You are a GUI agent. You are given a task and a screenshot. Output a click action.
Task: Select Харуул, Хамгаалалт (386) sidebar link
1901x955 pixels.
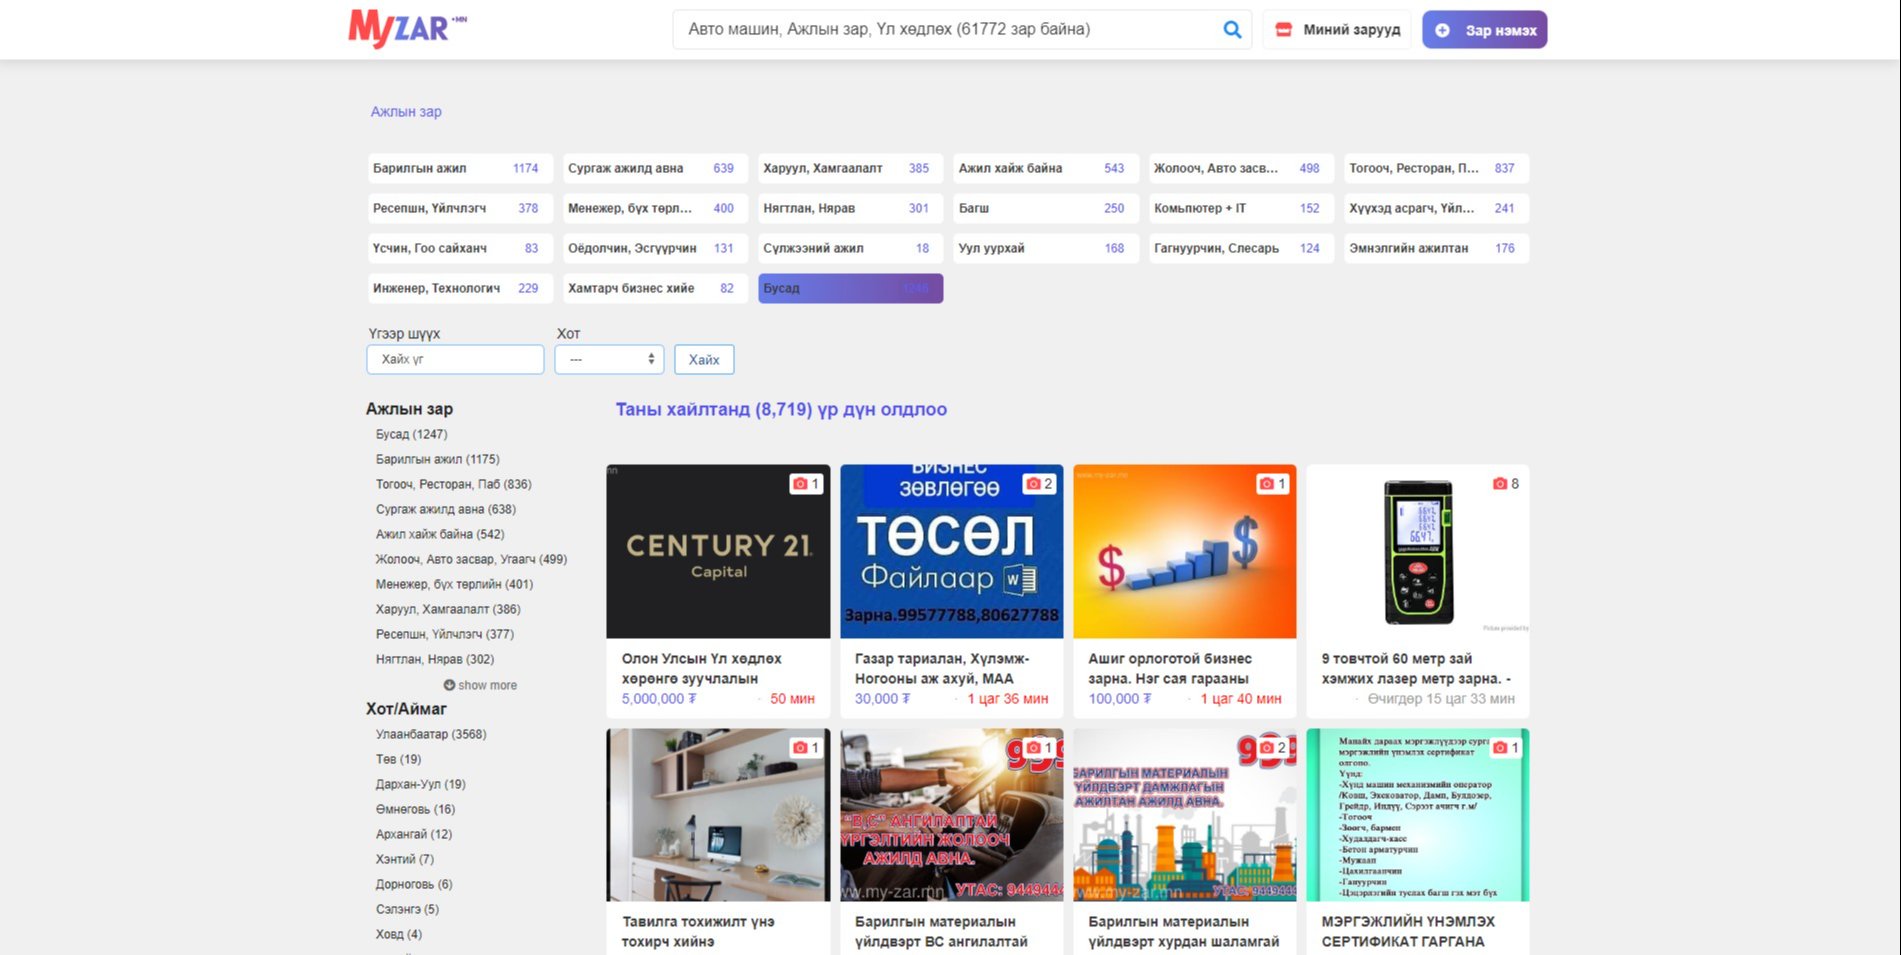point(448,609)
